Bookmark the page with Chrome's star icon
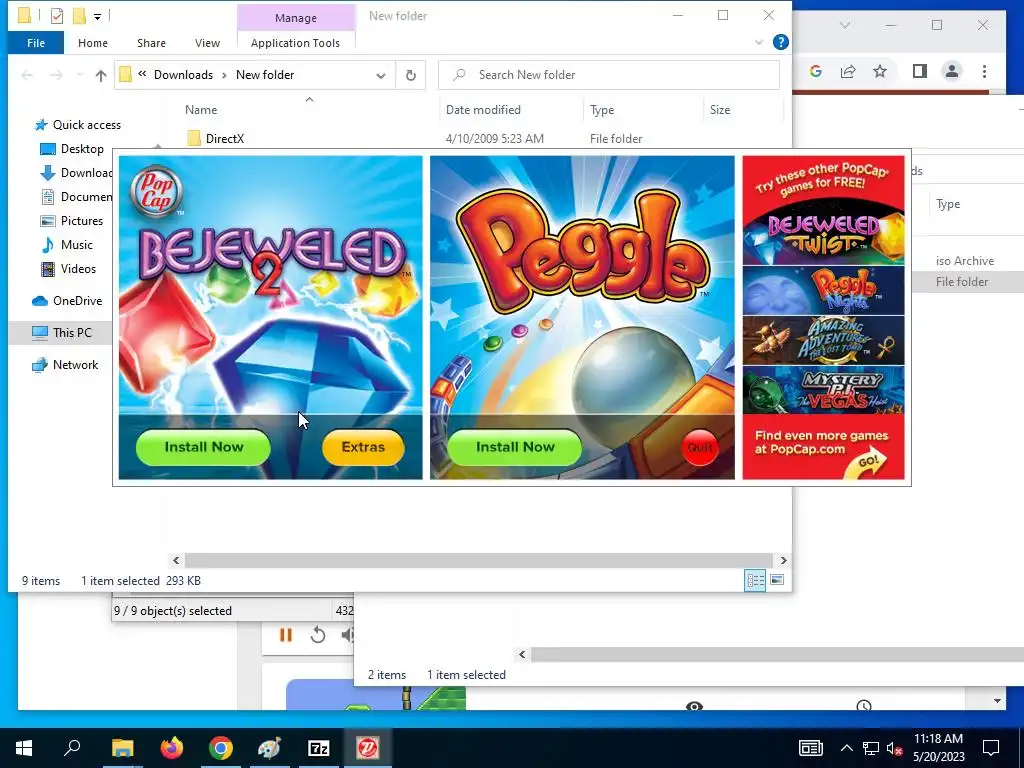The height and width of the screenshot is (768, 1024). (x=880, y=71)
